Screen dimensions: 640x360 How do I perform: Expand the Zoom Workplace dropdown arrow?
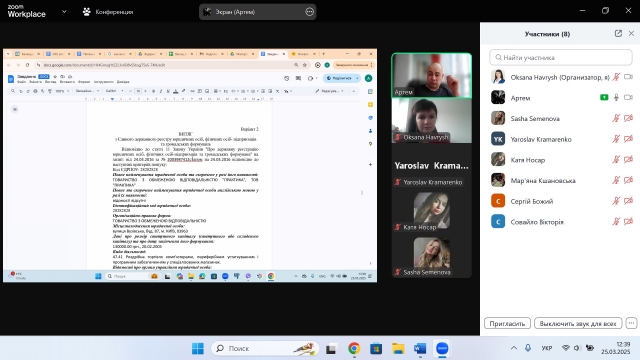click(64, 12)
